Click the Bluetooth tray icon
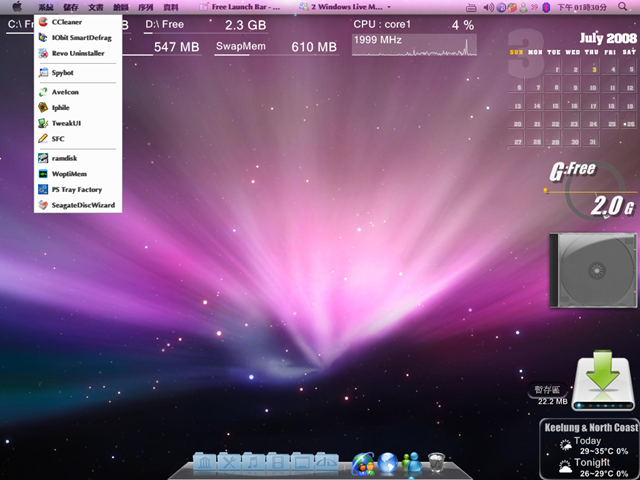Image resolution: width=640 pixels, height=480 pixels. click(546, 7)
